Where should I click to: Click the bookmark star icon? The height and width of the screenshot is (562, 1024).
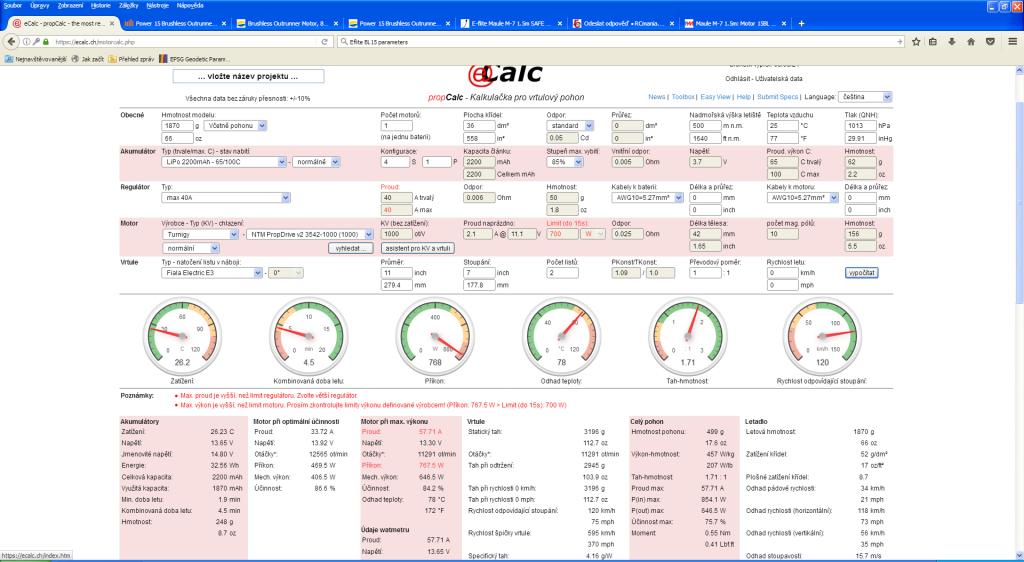[x=918, y=42]
